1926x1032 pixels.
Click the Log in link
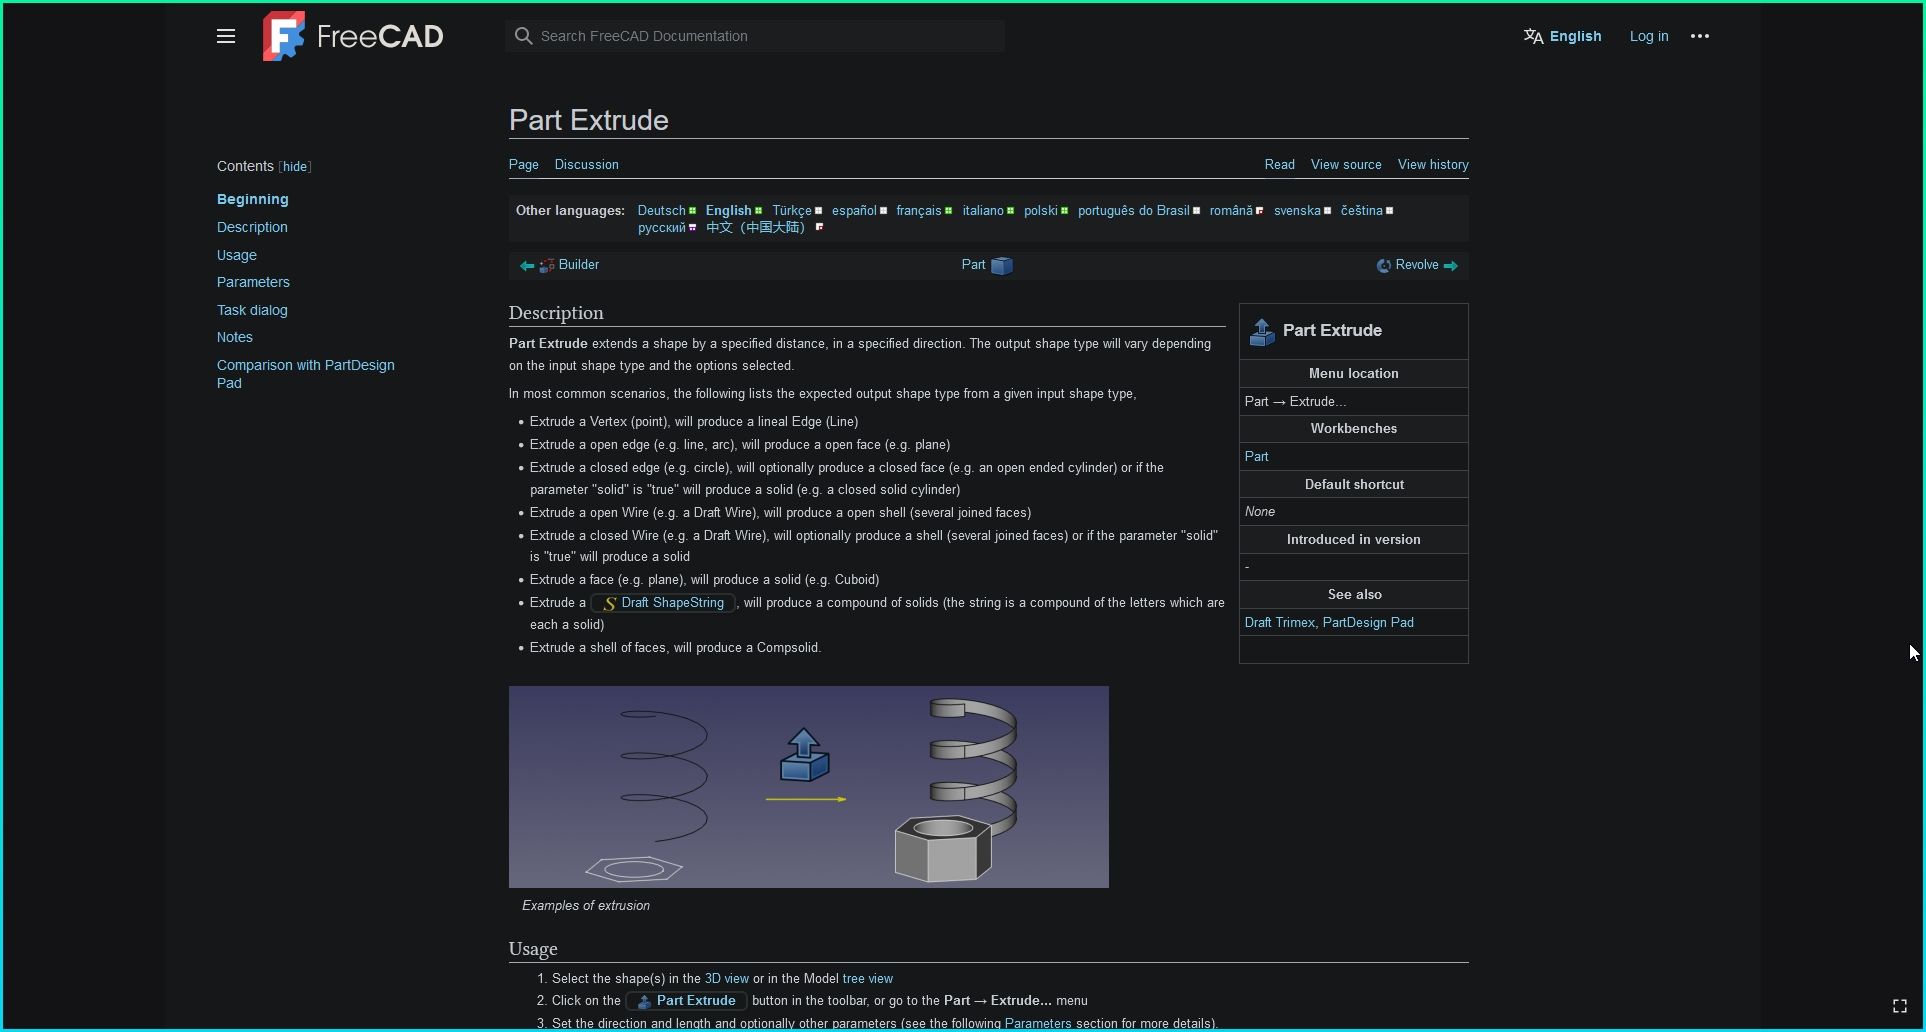click(x=1649, y=36)
